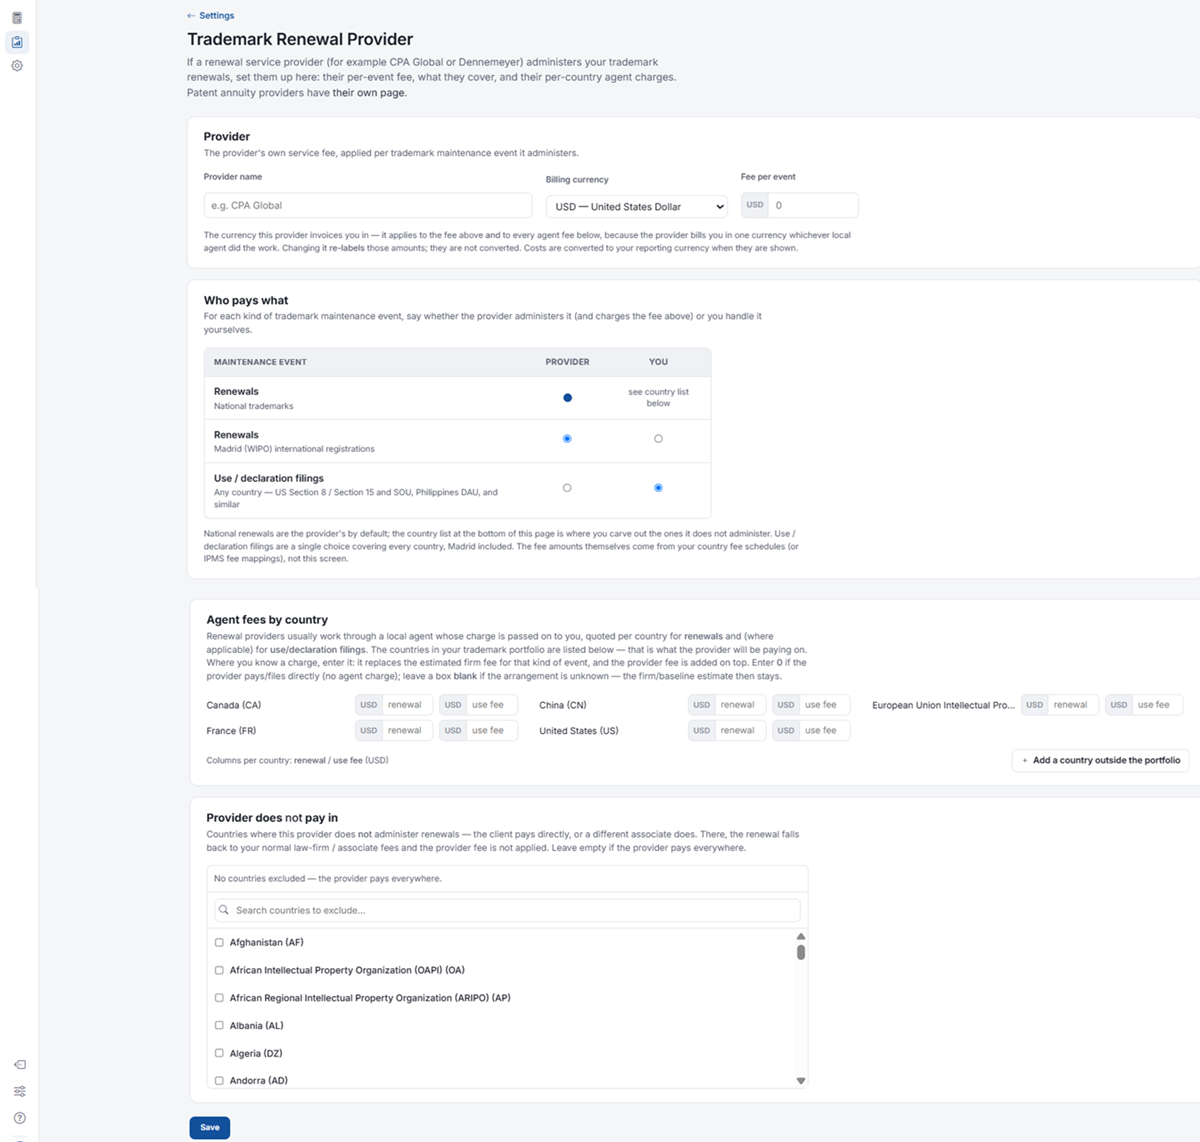Select You for Use / declaration filings
The height and width of the screenshot is (1142, 1200).
(658, 488)
